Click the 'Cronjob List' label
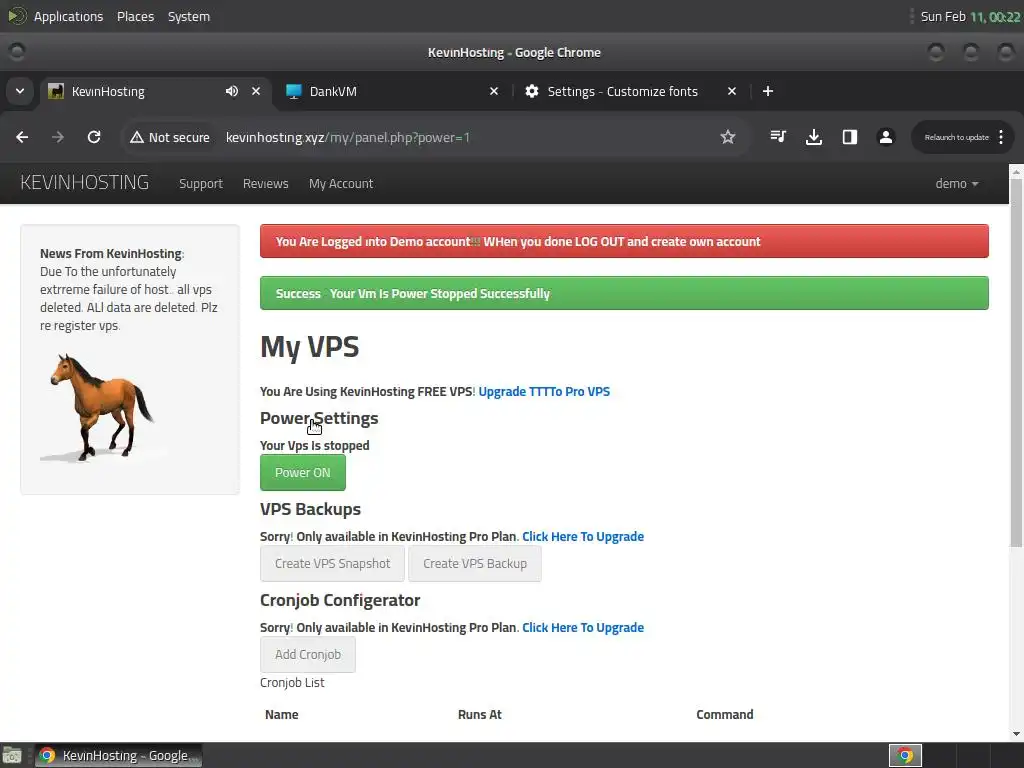The height and width of the screenshot is (768, 1024). (x=292, y=682)
